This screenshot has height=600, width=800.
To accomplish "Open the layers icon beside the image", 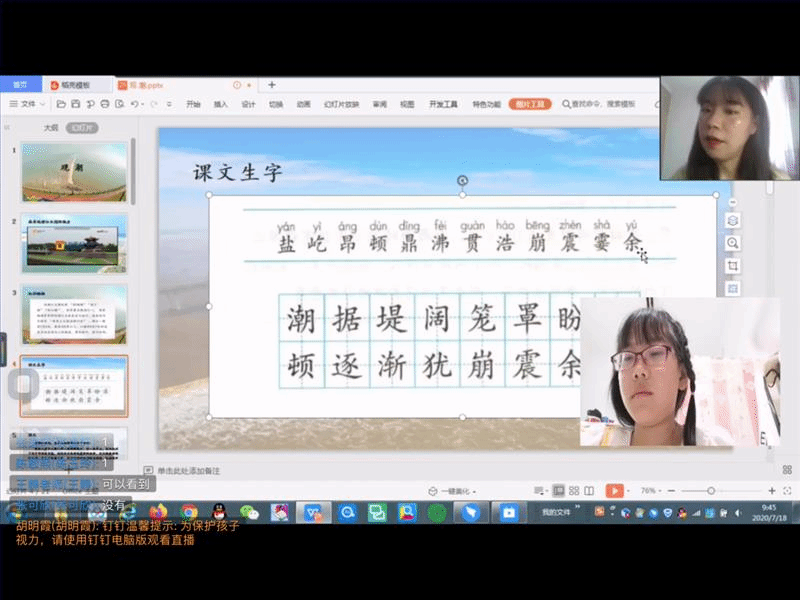I will (733, 220).
